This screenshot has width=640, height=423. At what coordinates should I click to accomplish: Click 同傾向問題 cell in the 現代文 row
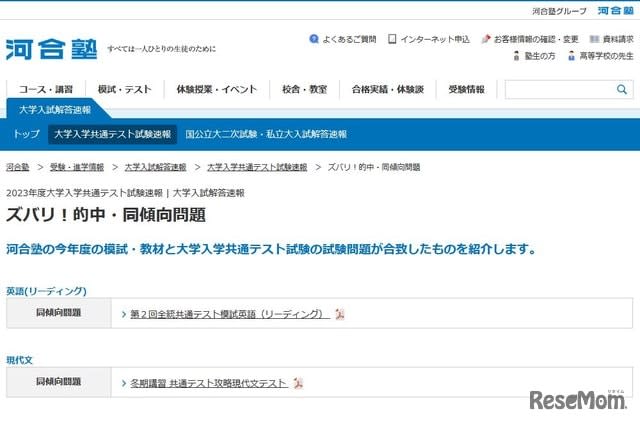(x=59, y=382)
